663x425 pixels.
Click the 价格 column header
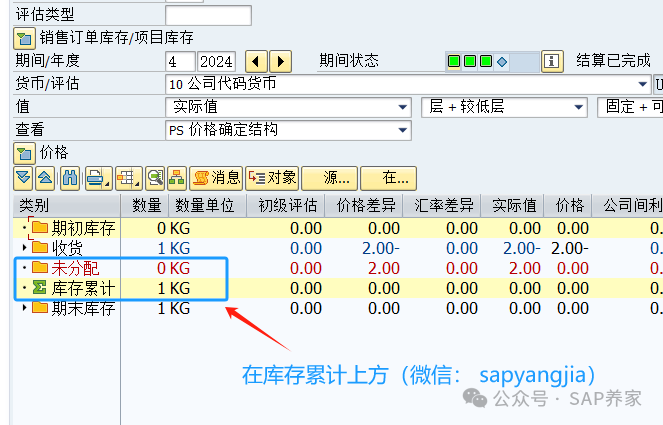tap(568, 206)
